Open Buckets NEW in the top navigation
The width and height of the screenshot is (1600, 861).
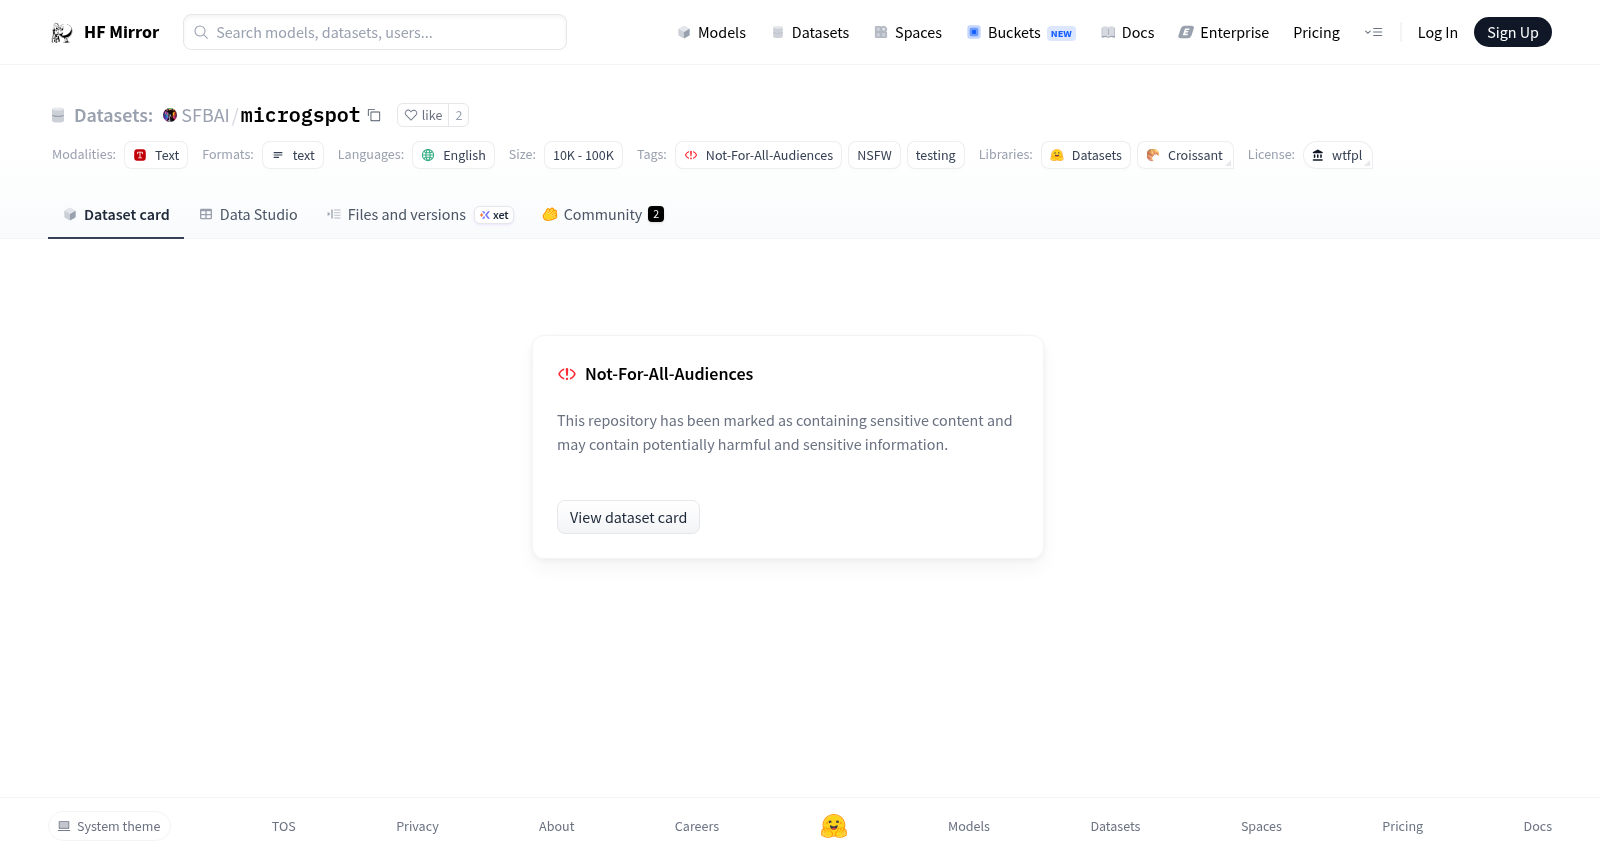click(1021, 32)
